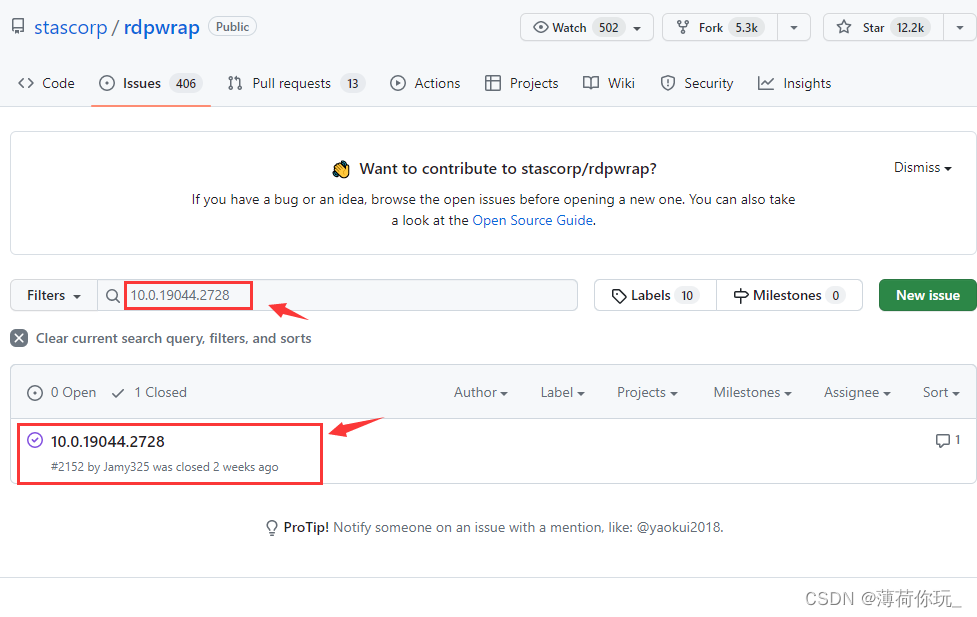977x617 pixels.
Task: Open issue titled 10.0.19044.2728
Action: [107, 441]
